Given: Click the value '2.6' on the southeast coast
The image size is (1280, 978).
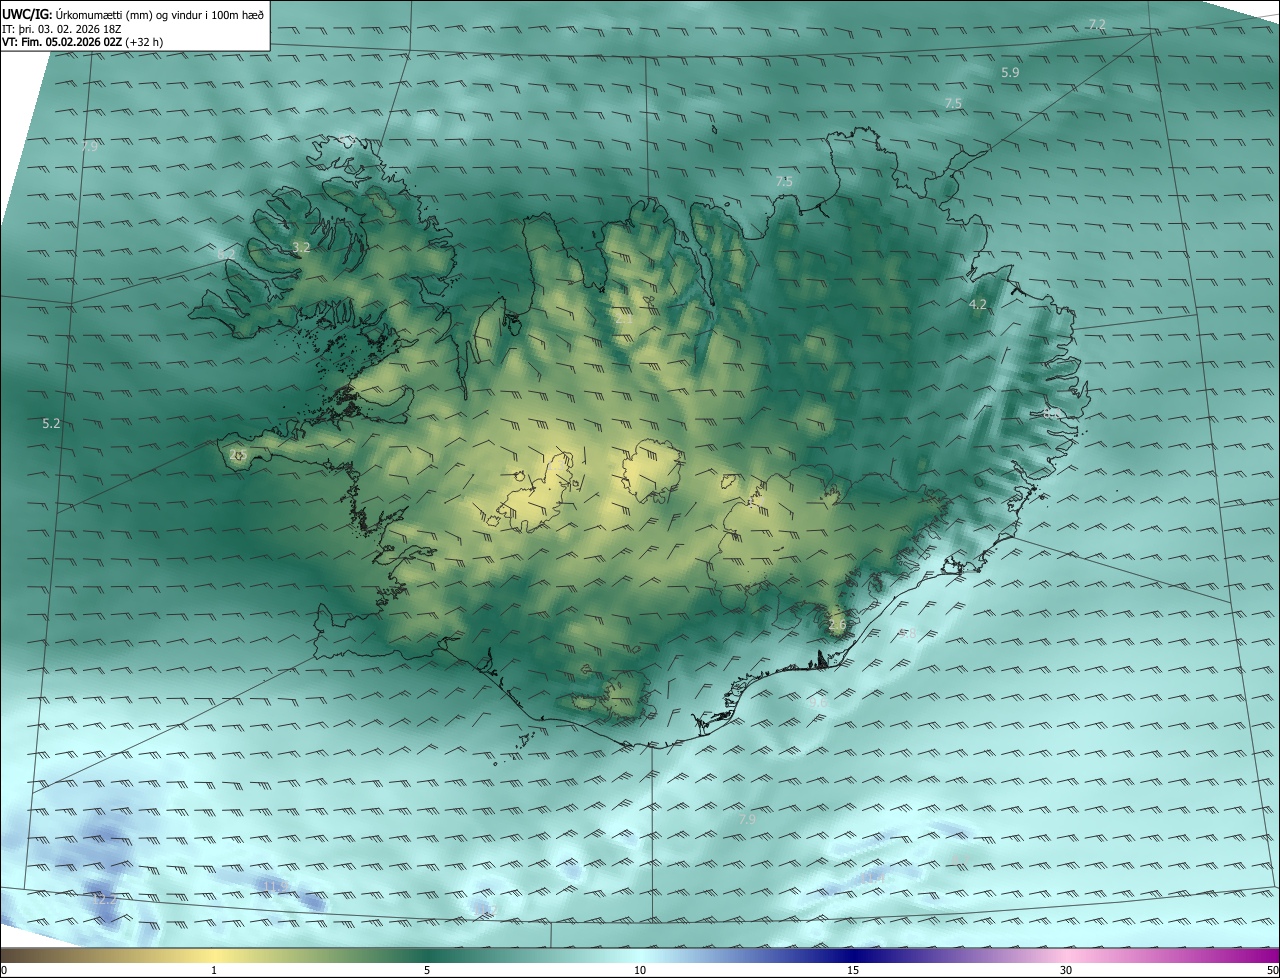Looking at the screenshot, I should [837, 625].
